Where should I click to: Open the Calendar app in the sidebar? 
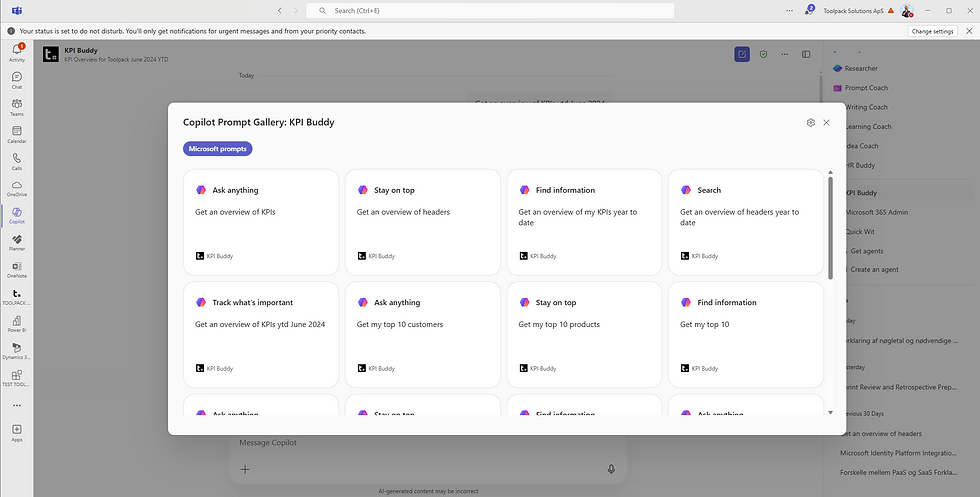tap(17, 134)
